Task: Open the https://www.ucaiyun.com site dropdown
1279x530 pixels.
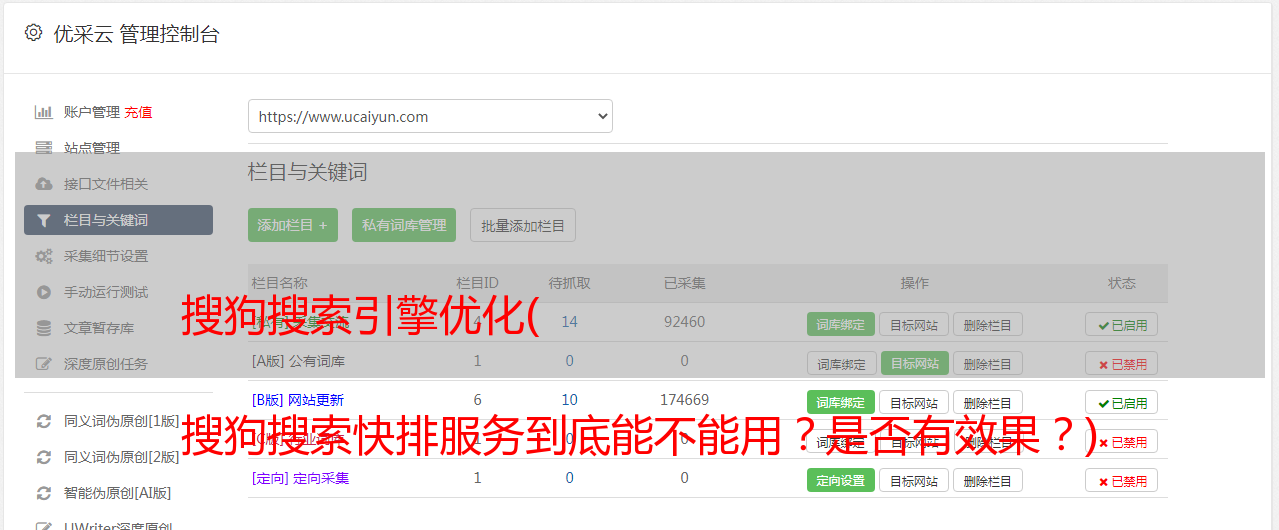Action: tap(430, 116)
